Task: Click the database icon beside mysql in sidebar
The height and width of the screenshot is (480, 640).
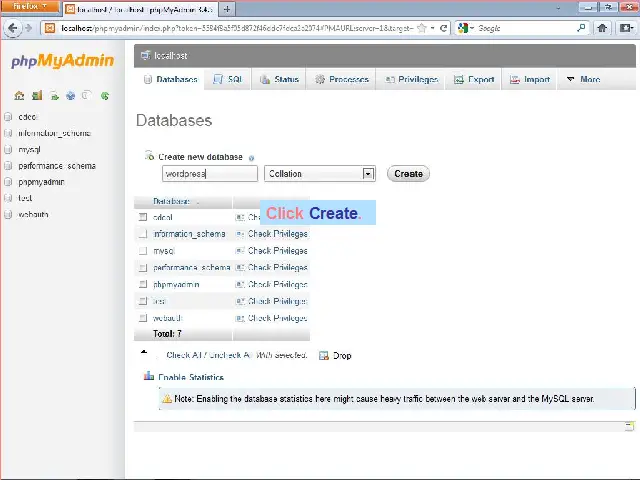Action: pyautogui.click(x=8, y=149)
